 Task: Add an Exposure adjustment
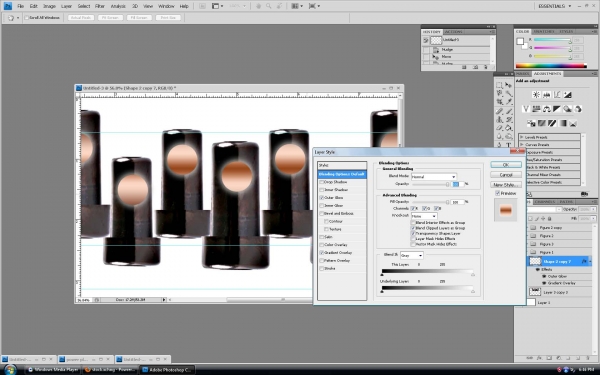click(567, 95)
